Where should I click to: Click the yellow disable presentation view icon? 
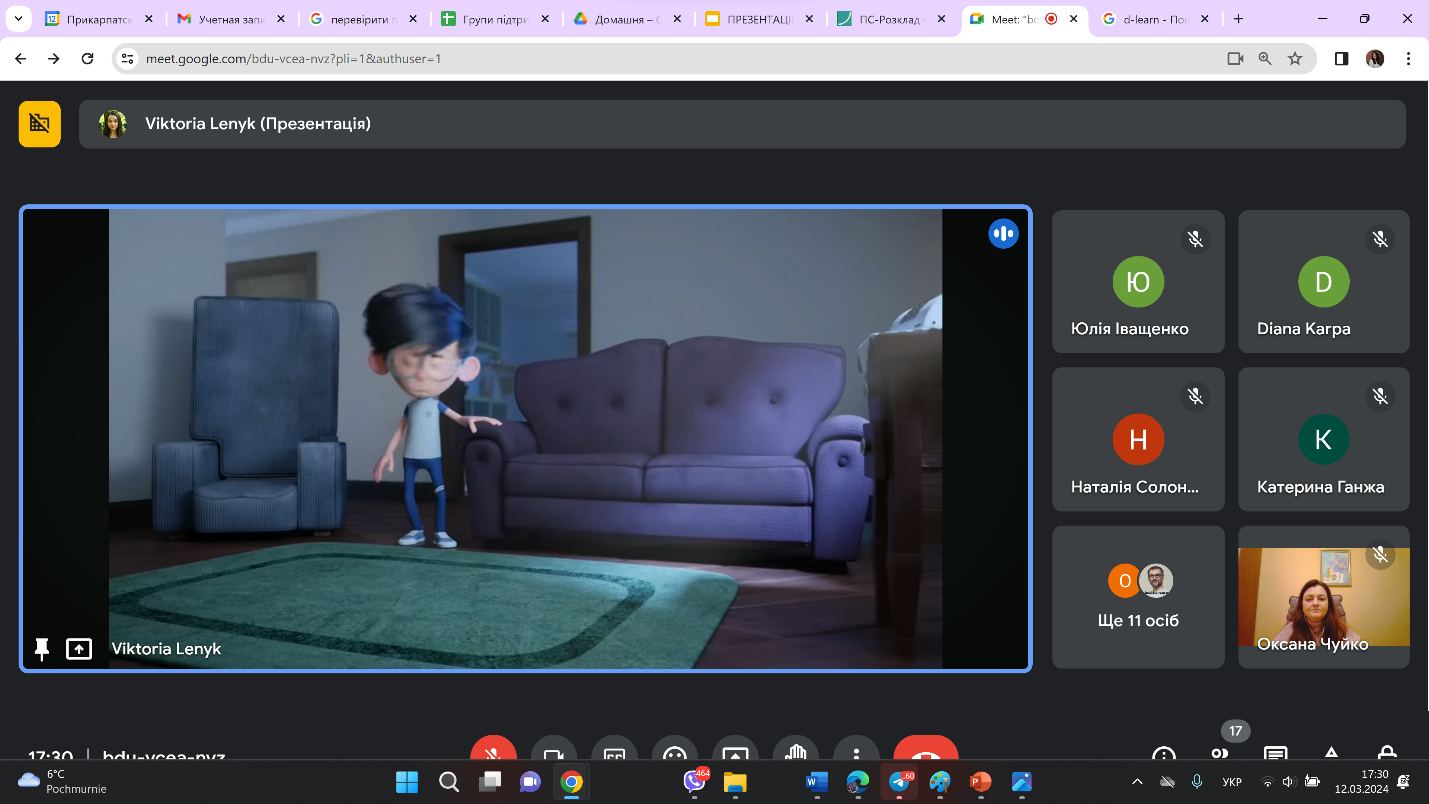(40, 124)
